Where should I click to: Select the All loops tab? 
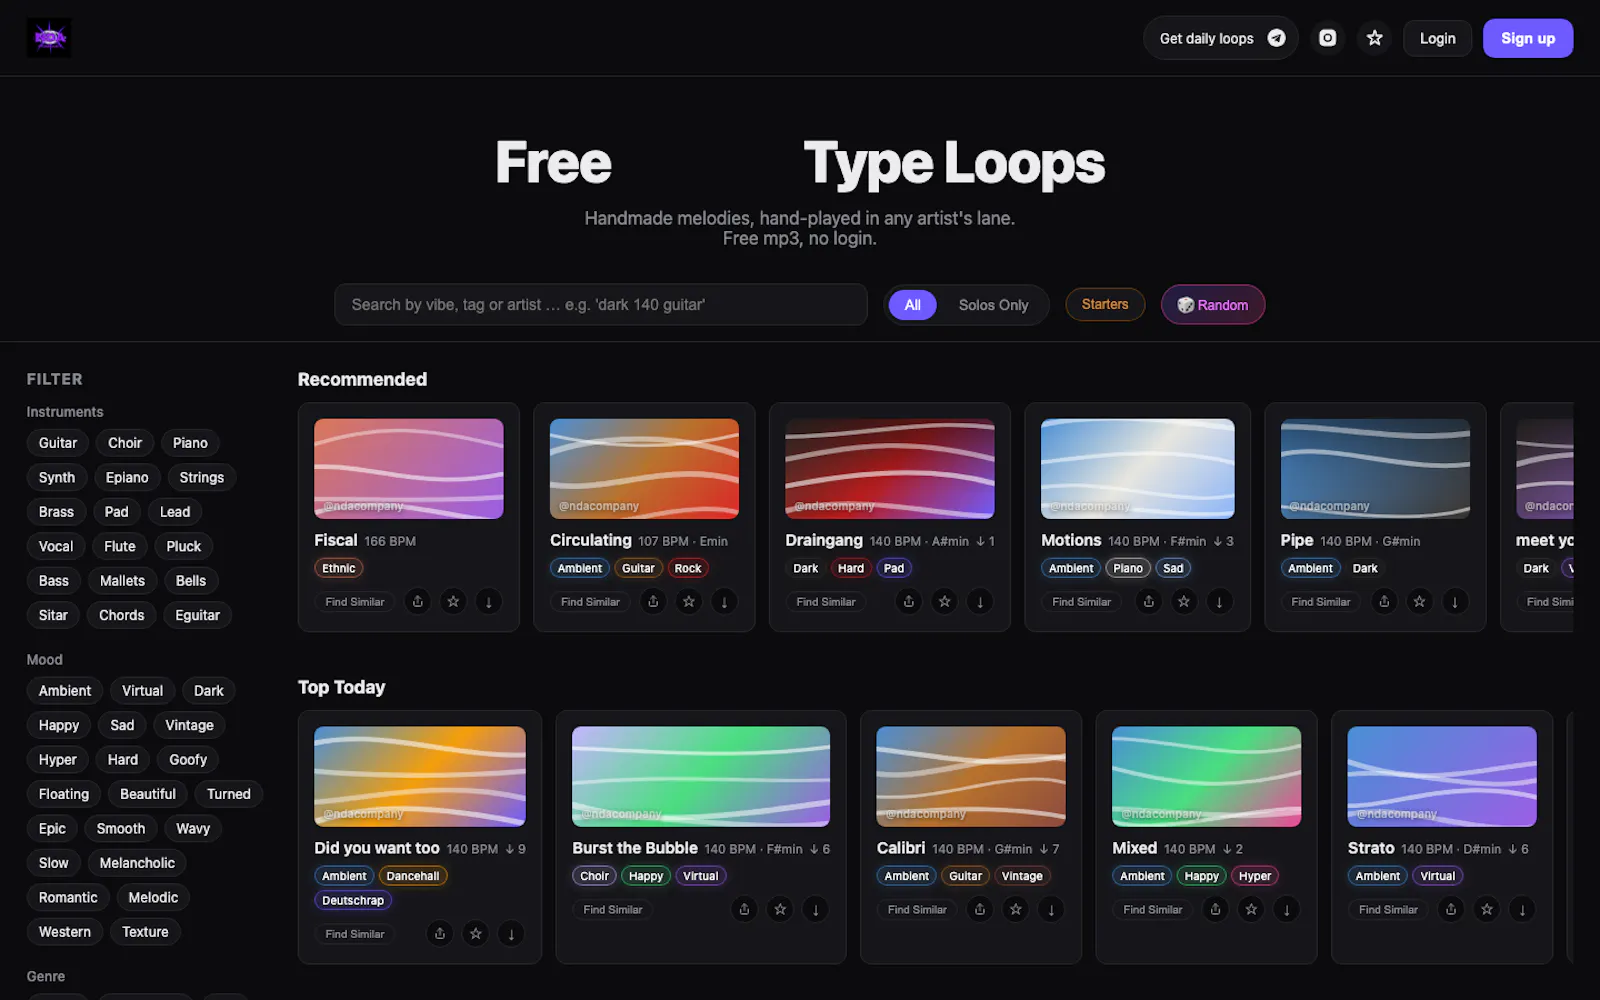[913, 305]
